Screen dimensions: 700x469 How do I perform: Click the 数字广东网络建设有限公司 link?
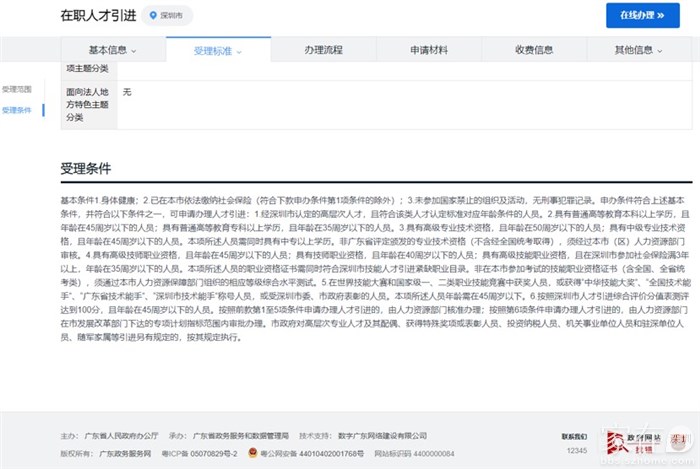385,437
